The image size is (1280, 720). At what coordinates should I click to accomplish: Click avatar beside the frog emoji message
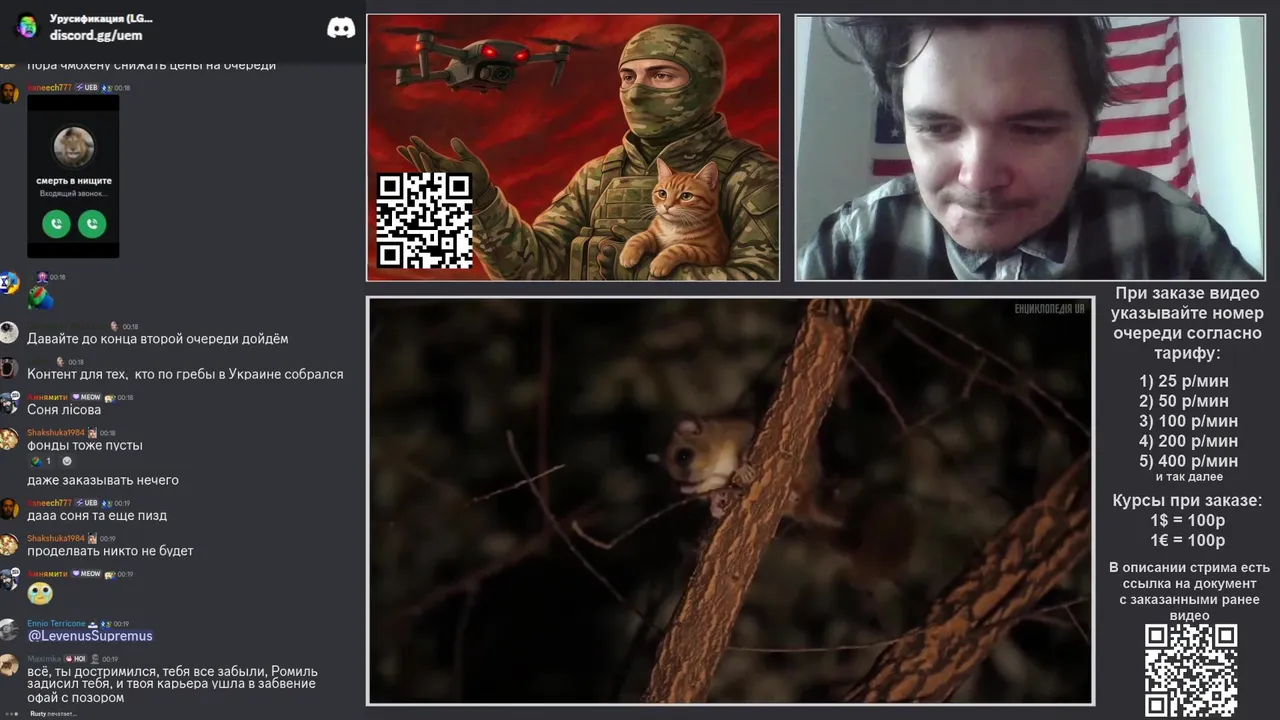pyautogui.click(x=9, y=283)
